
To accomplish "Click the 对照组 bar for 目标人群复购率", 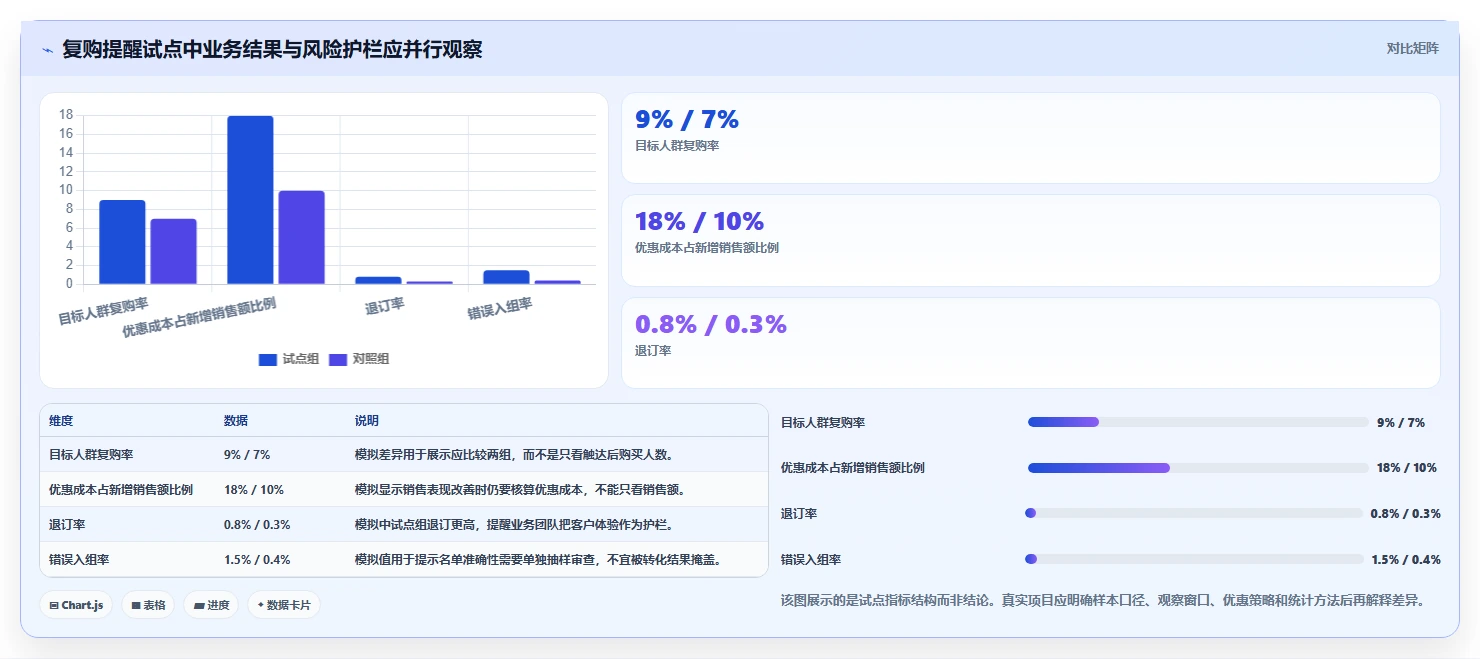I will pyautogui.click(x=173, y=251).
